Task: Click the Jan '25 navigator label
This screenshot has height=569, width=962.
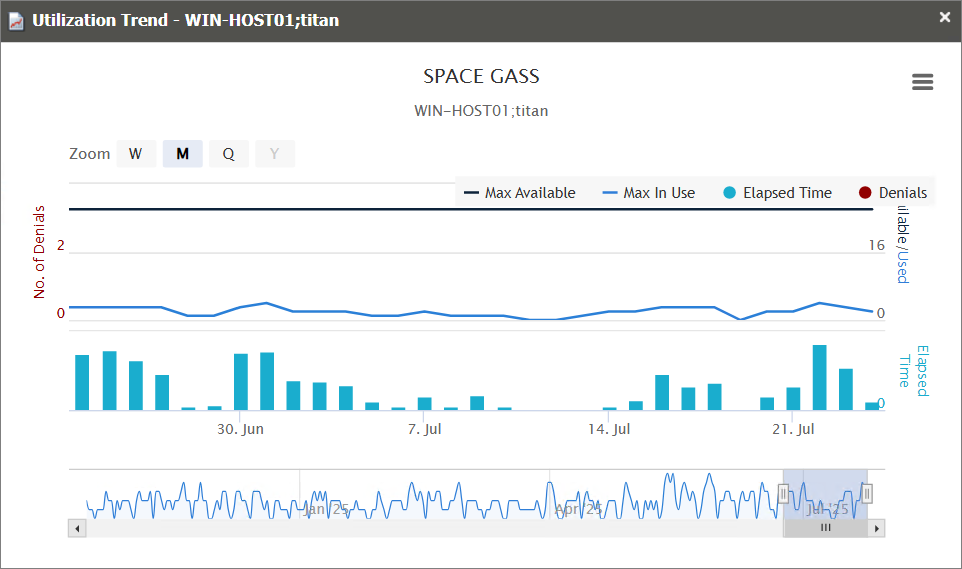Action: coord(326,509)
